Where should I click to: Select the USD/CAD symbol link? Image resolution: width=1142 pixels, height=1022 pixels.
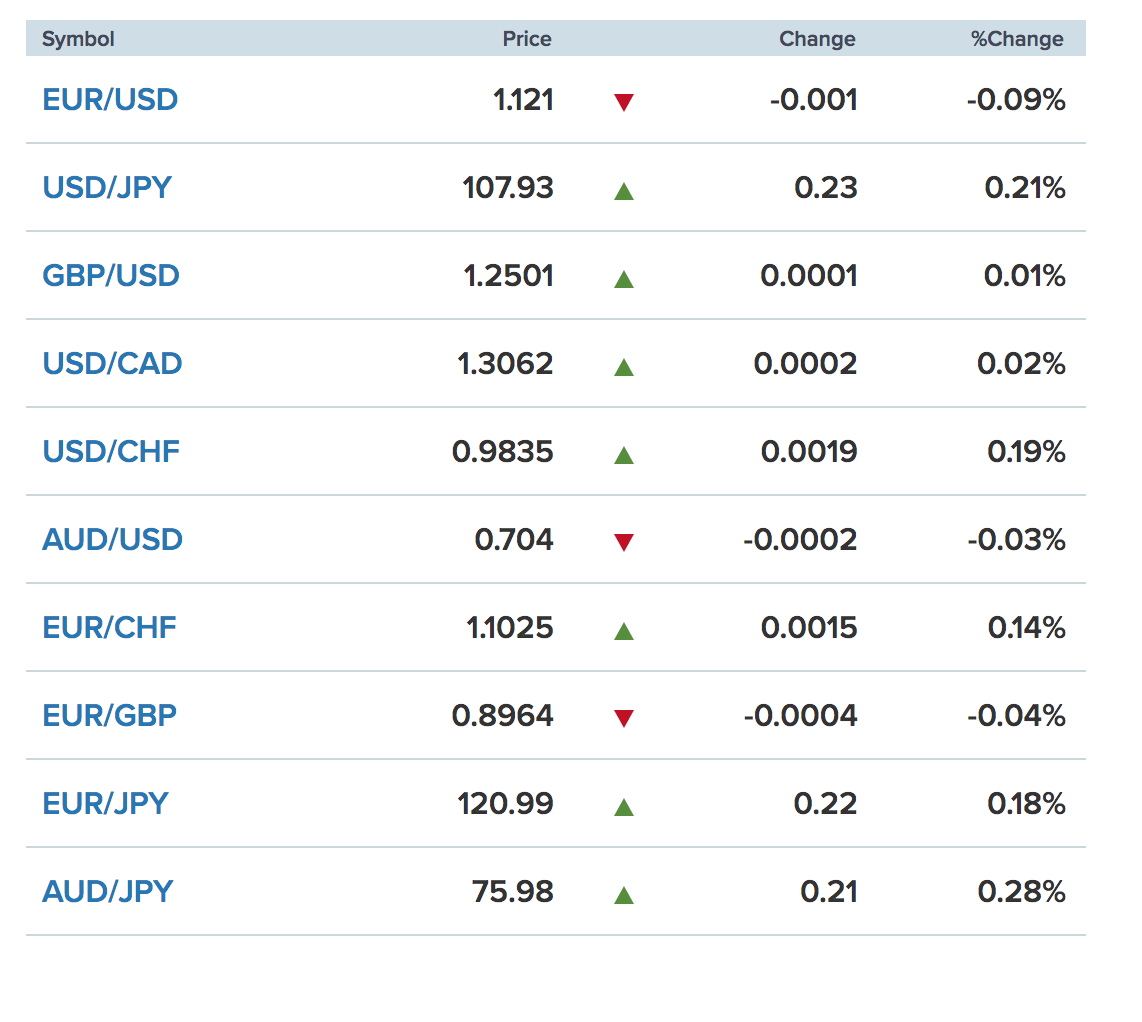coord(112,364)
